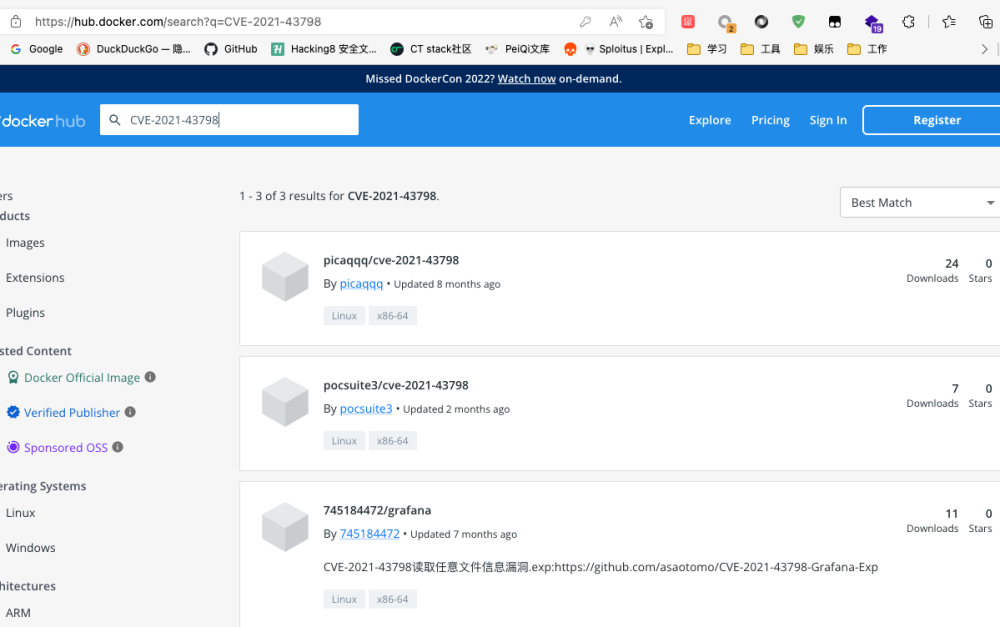Open the Hacking8 bookmark
Screen dimensions: 1000x627
(323, 49)
